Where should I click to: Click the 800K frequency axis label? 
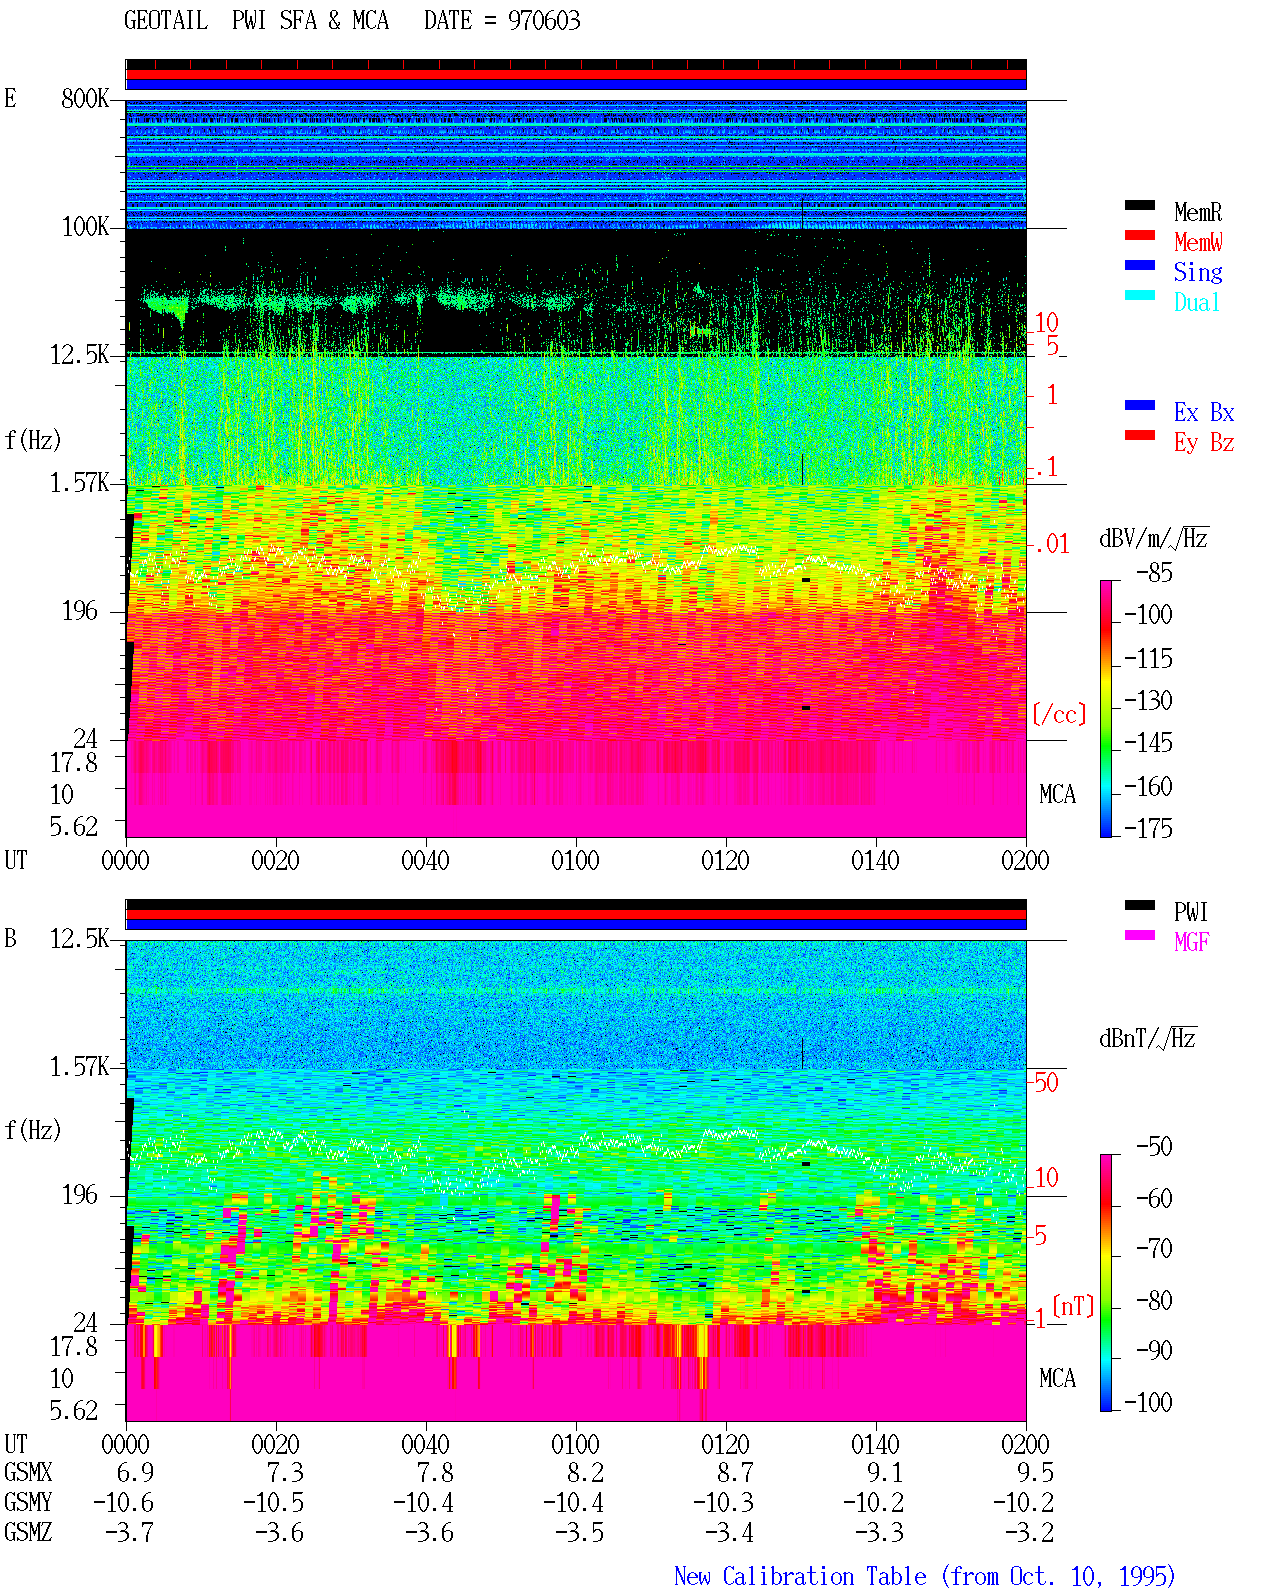point(85,99)
